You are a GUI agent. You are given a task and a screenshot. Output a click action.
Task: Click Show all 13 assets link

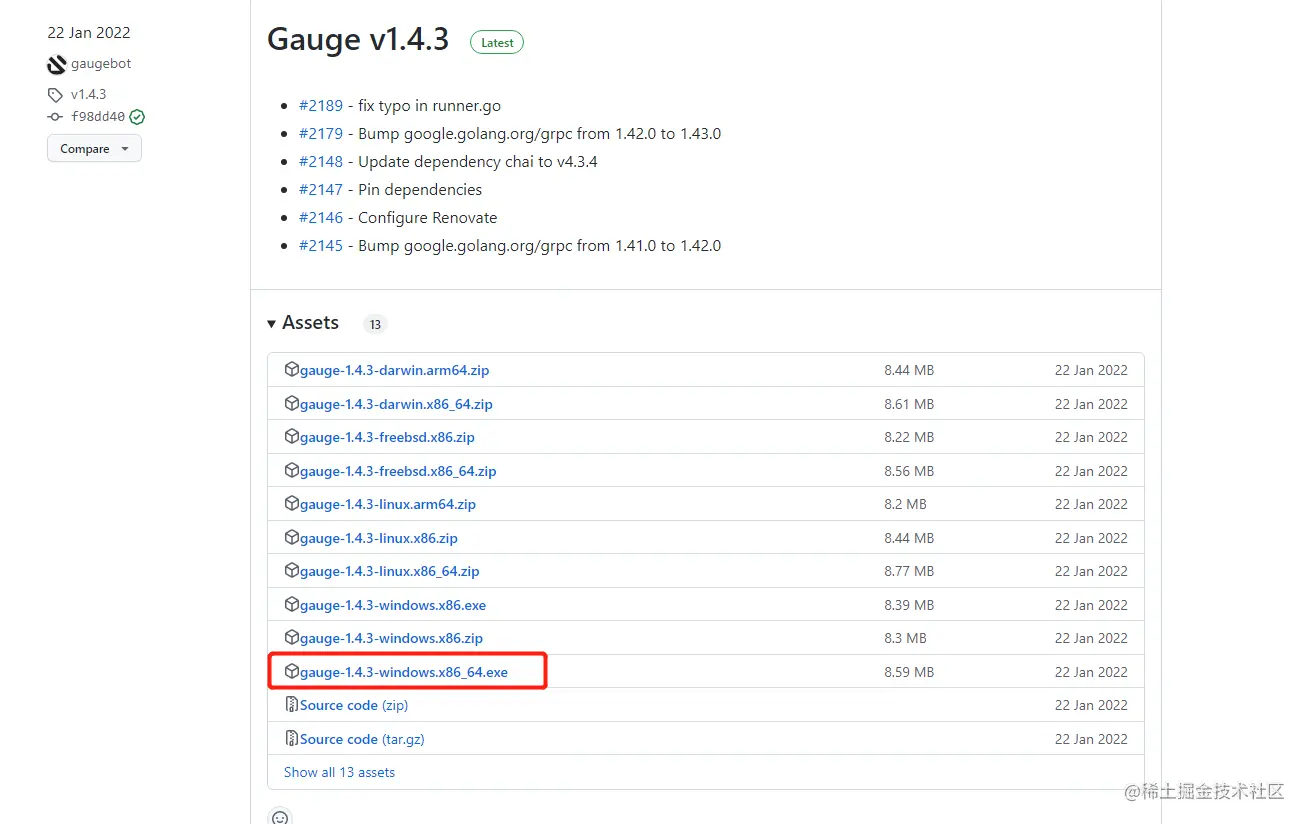339,772
